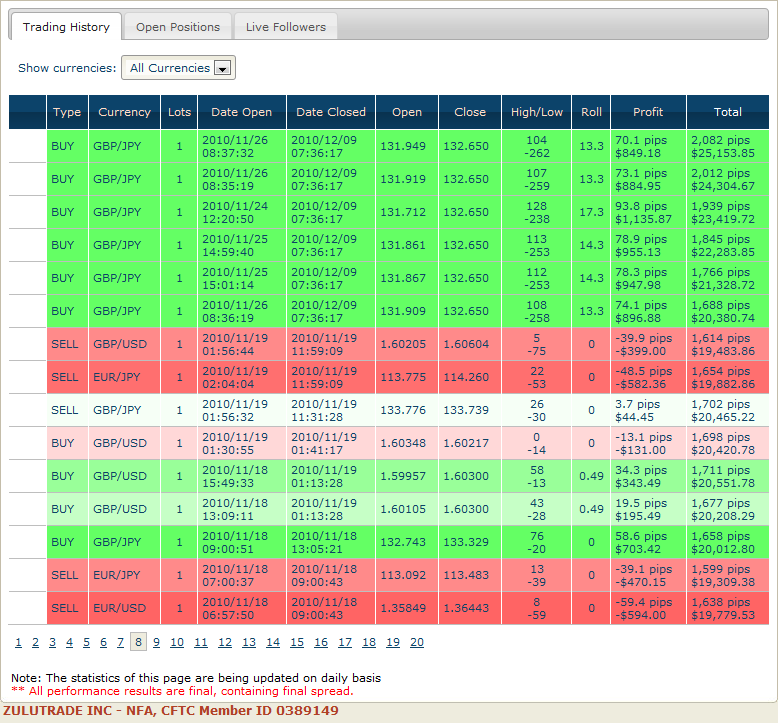Sort by the Date Closed column header

coord(331,112)
